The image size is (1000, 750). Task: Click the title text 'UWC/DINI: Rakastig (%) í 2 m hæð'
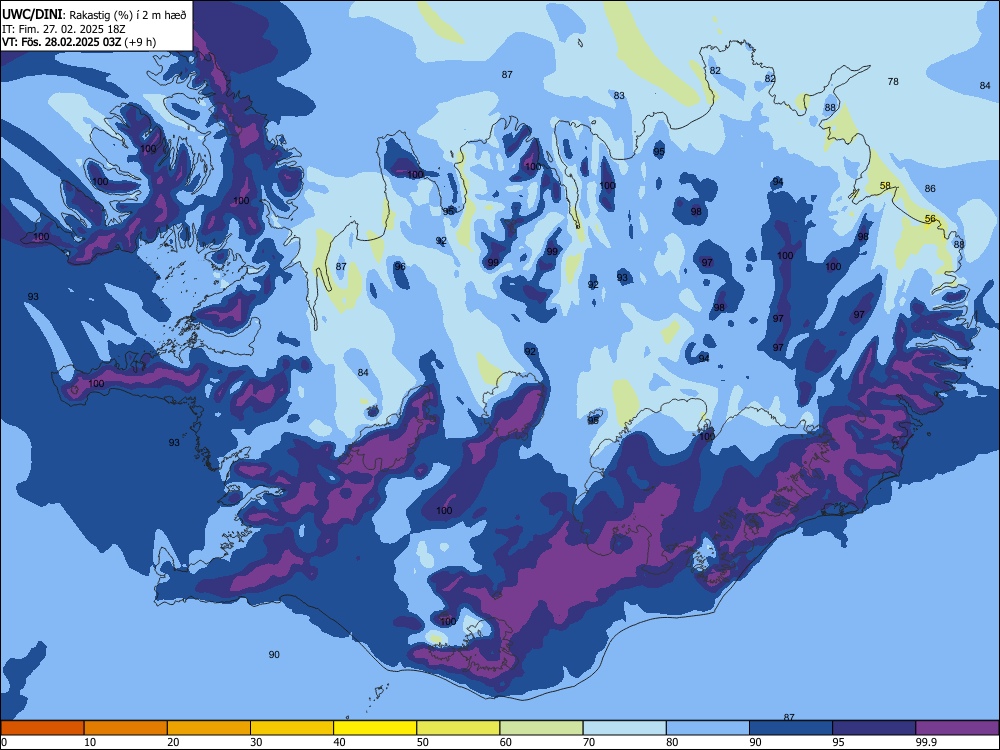(x=94, y=15)
